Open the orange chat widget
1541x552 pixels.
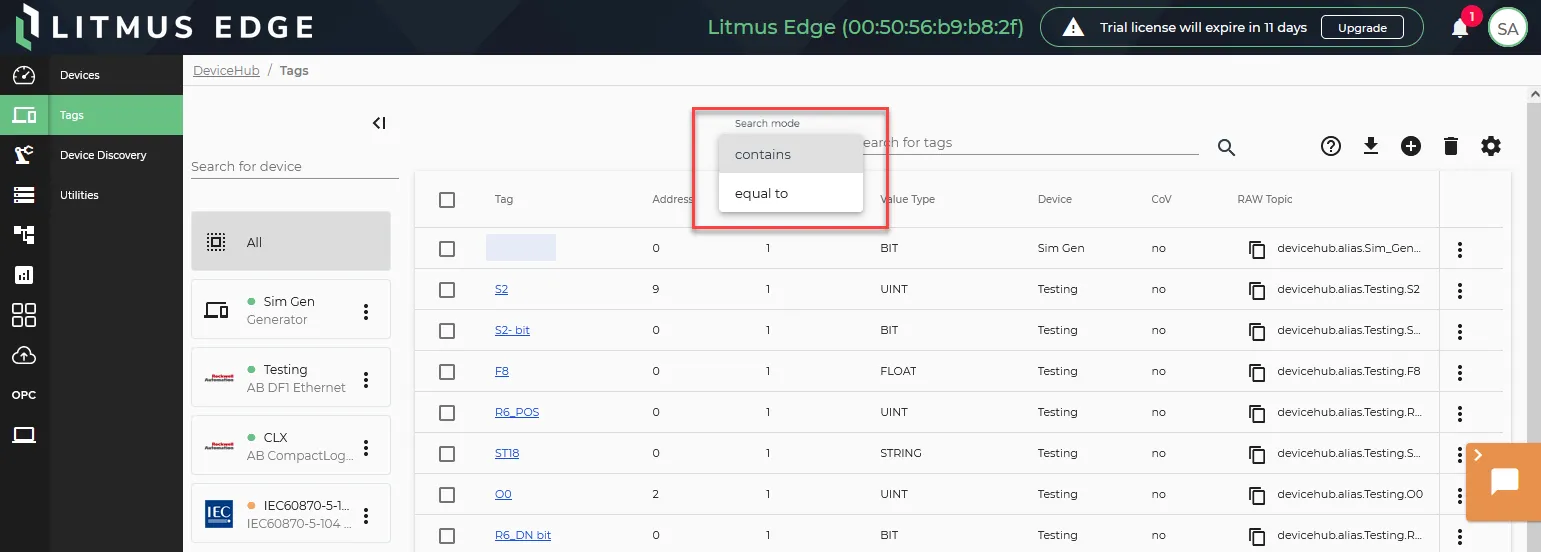[x=1504, y=482]
